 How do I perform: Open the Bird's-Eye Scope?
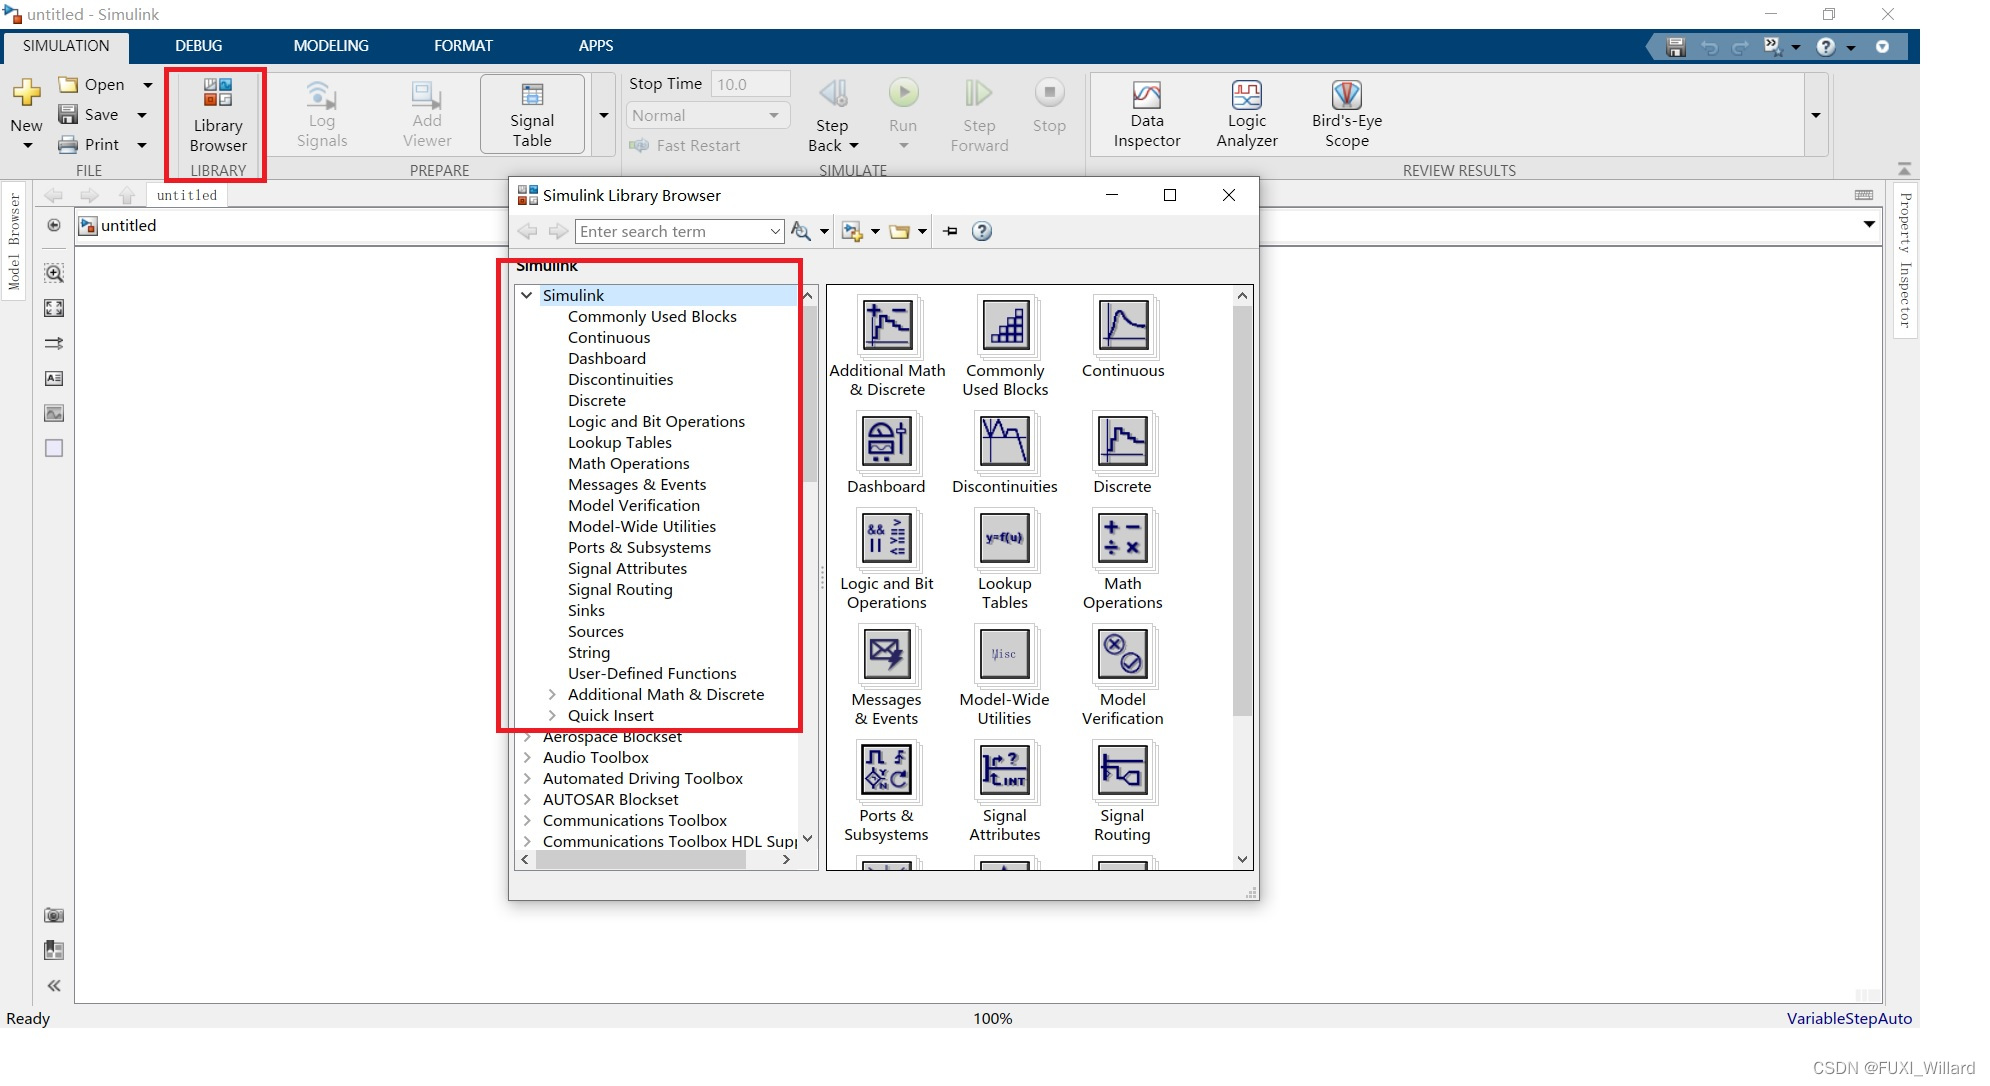(x=1346, y=114)
